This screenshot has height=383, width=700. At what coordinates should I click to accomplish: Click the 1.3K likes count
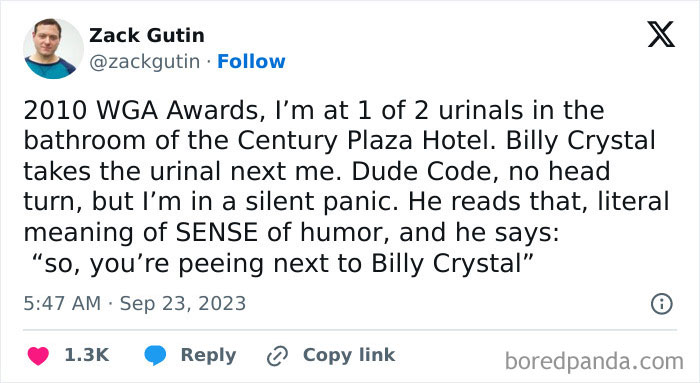point(87,355)
